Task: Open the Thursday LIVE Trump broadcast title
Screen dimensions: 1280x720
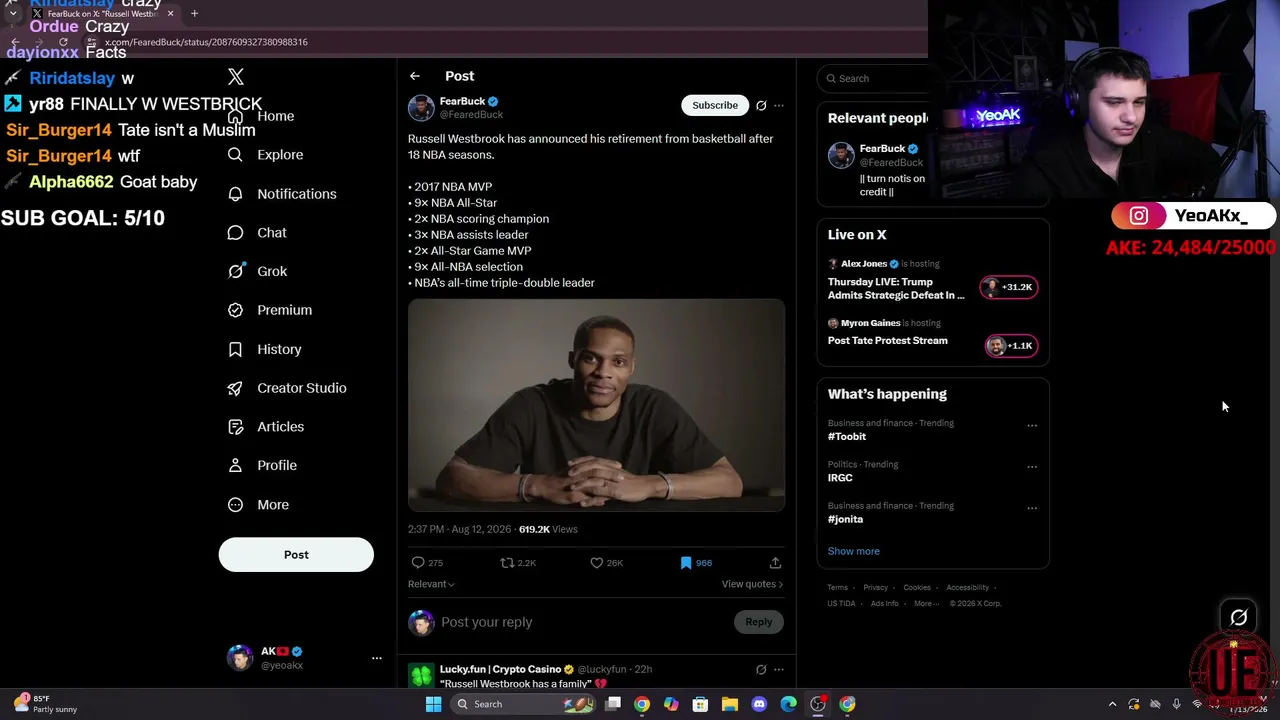Action: 896,288
